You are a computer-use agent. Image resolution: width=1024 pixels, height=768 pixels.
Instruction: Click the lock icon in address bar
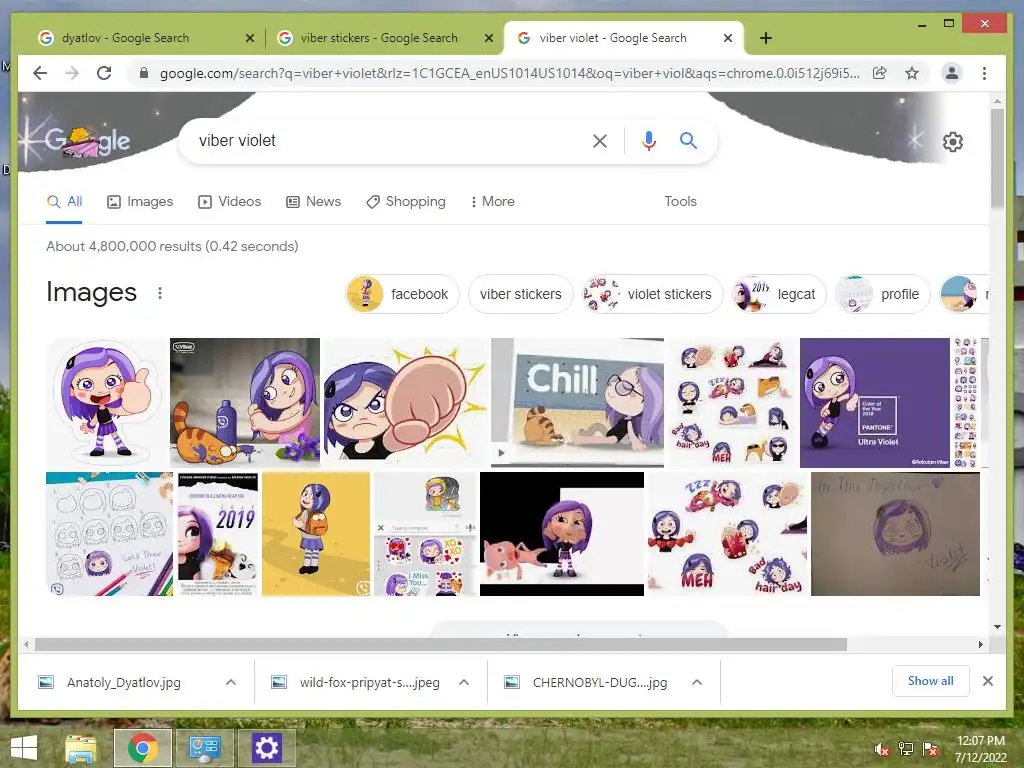[144, 73]
